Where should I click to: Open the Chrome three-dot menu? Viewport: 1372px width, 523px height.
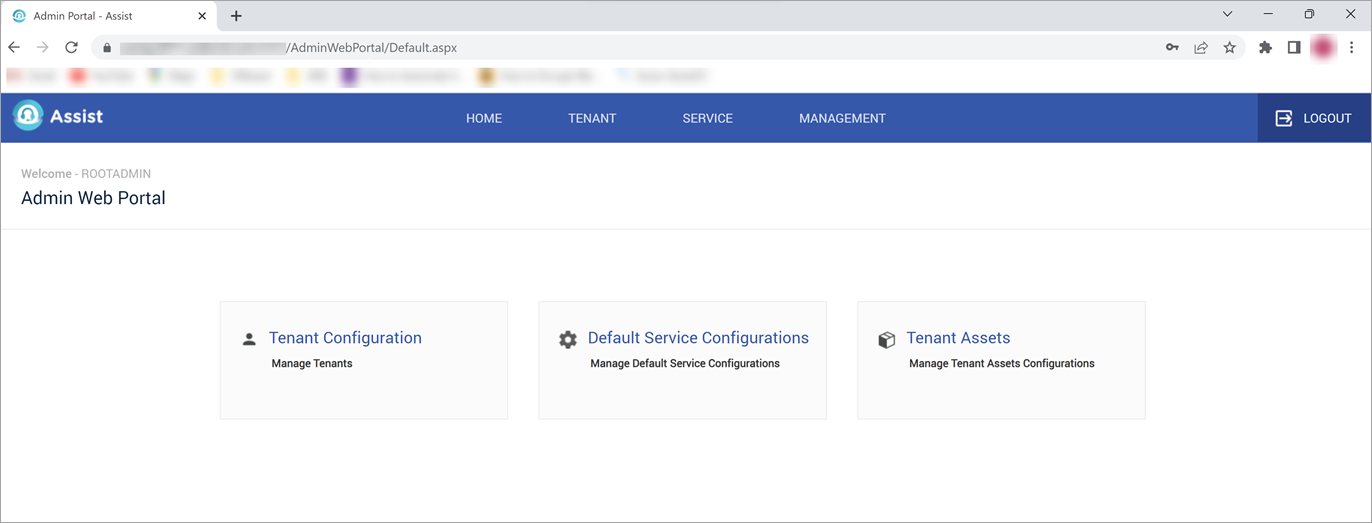point(1352,47)
